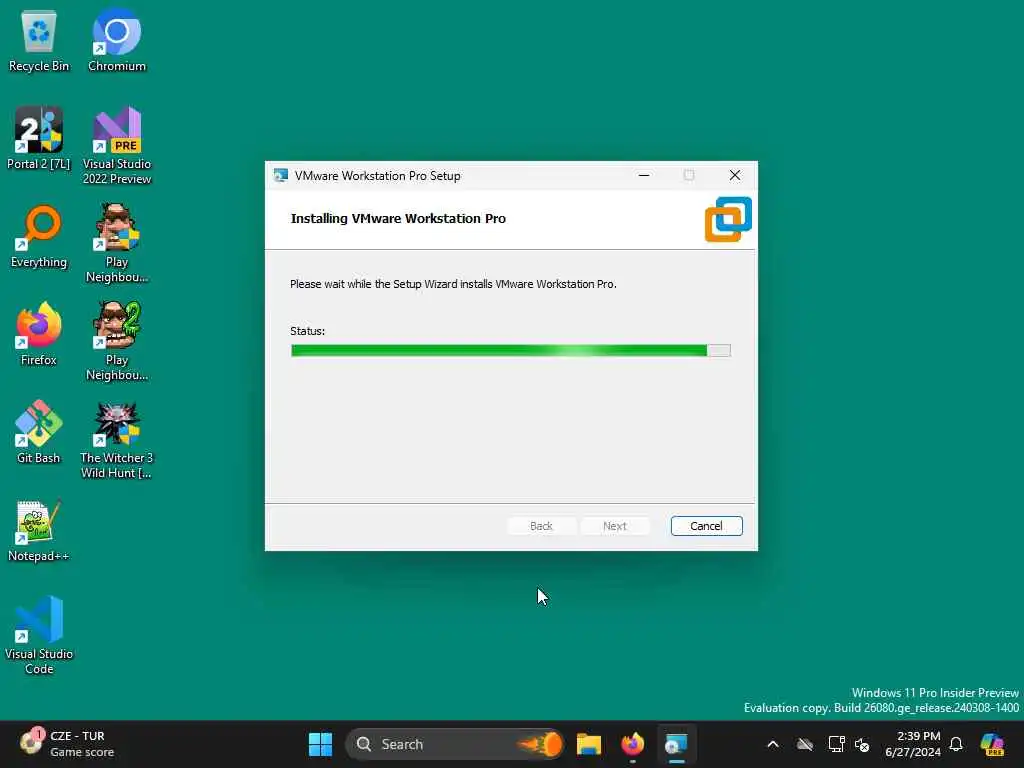
Task: Click the muted volume tray icon
Action: 862,744
